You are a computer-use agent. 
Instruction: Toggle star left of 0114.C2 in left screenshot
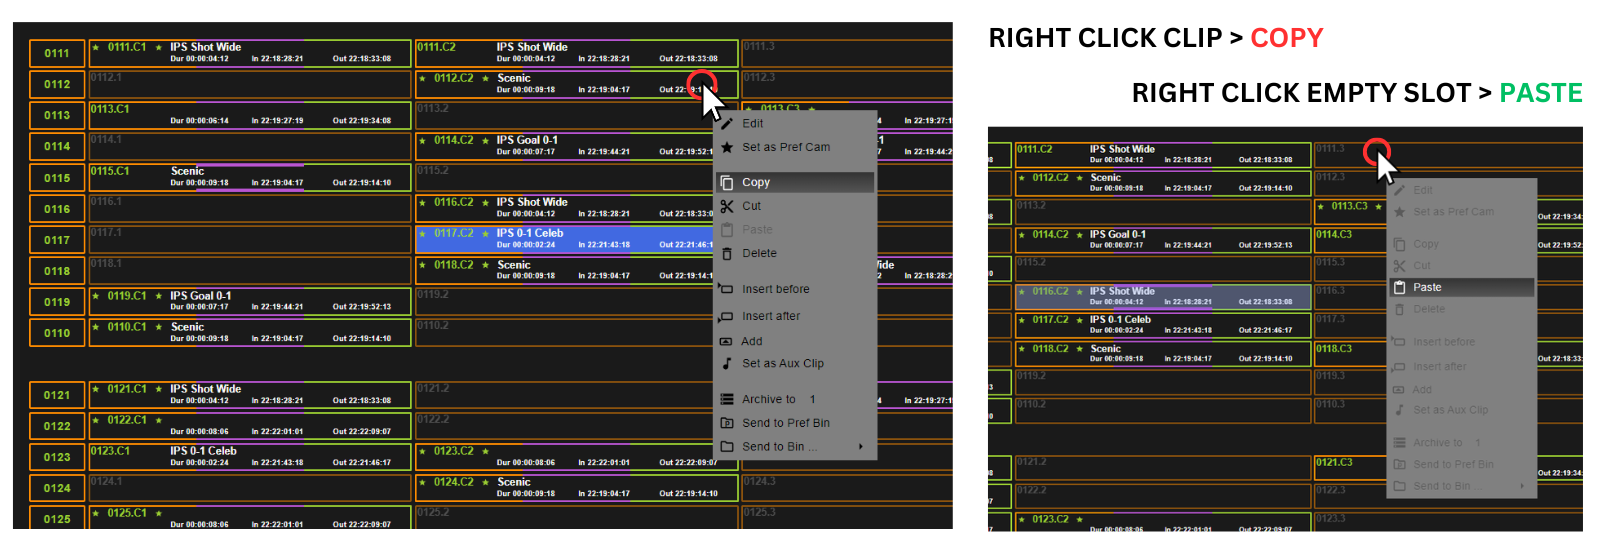423,140
